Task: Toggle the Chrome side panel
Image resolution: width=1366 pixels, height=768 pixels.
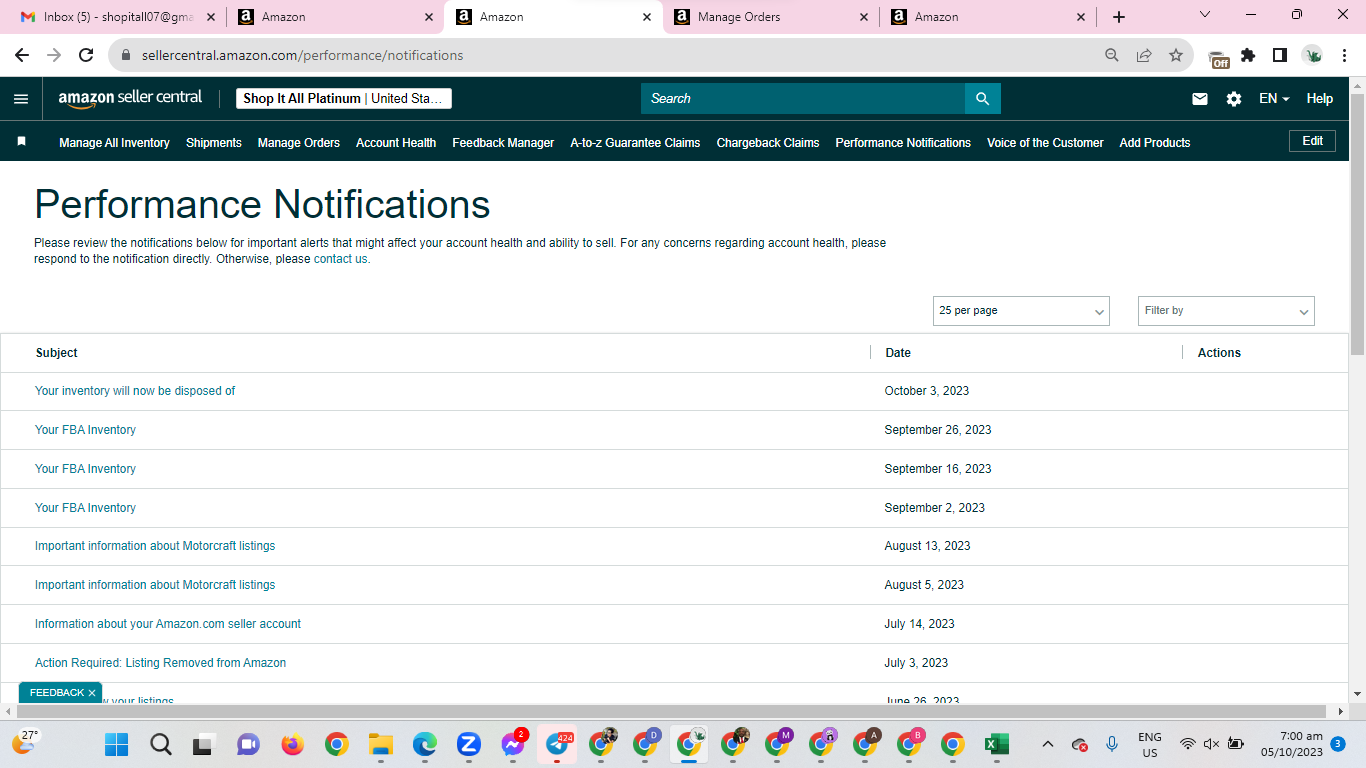Action: tap(1279, 56)
